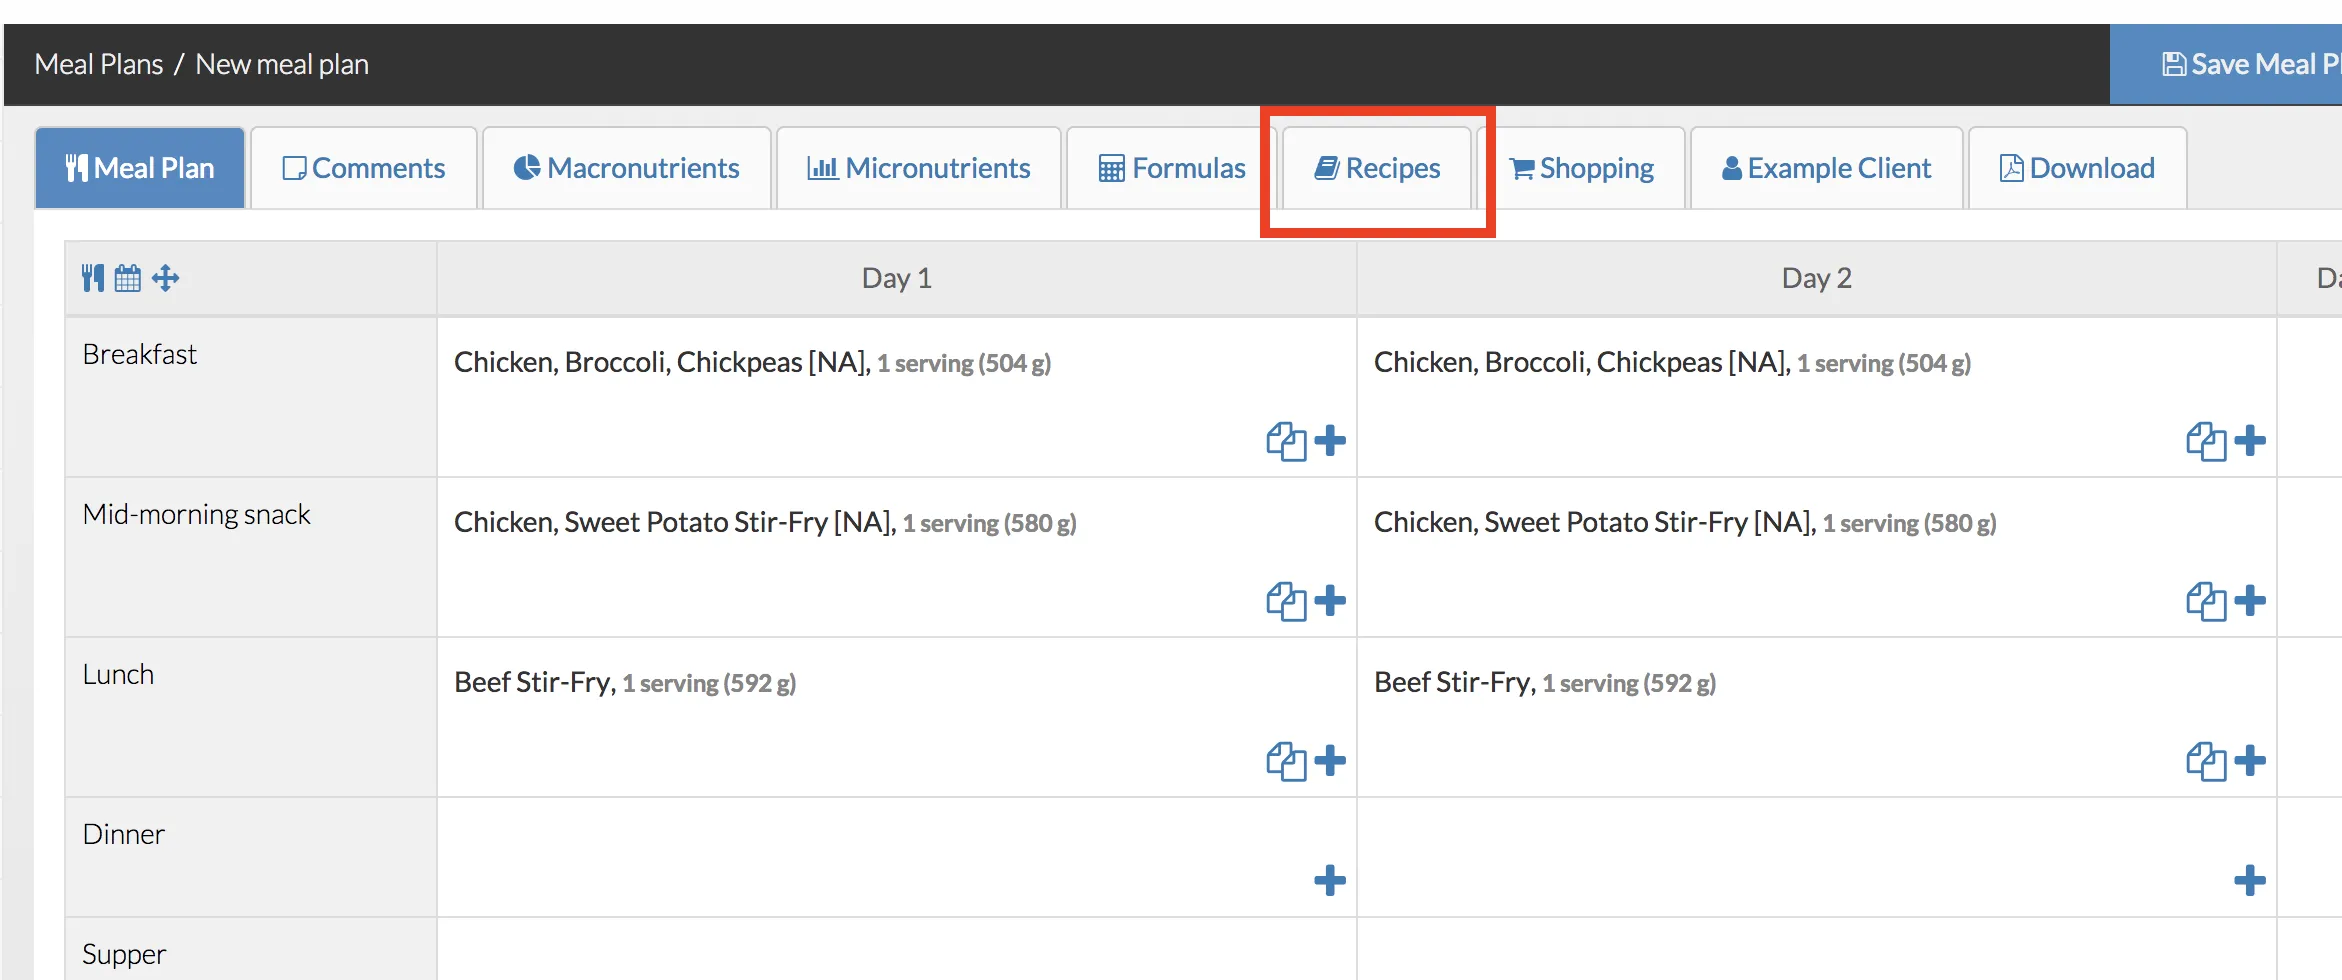
Task: View the Macronutrients tab
Action: (627, 167)
